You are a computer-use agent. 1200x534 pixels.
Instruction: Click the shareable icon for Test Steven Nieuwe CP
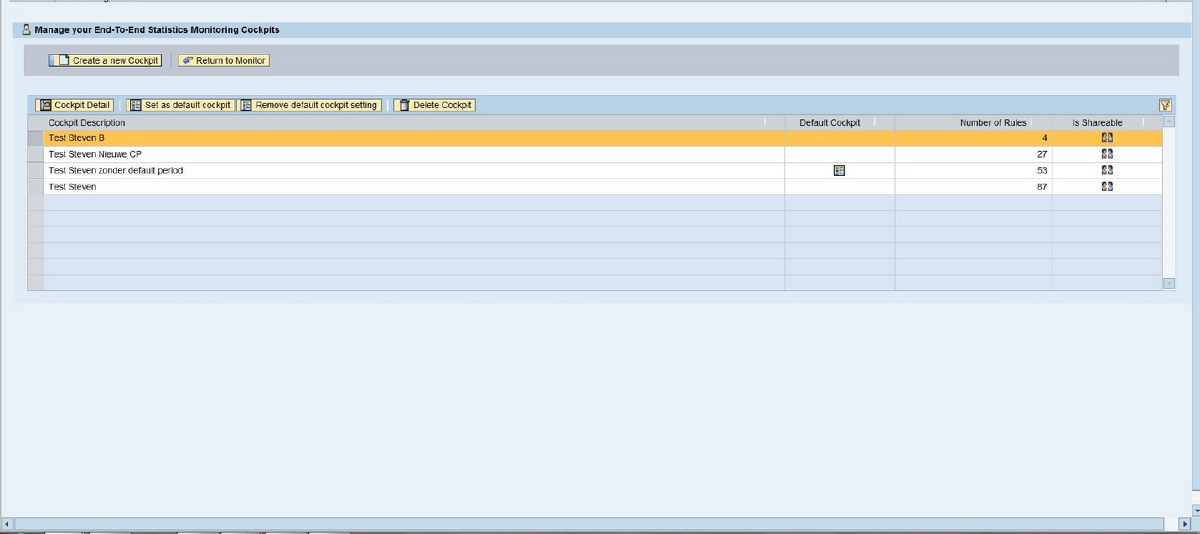click(1107, 154)
